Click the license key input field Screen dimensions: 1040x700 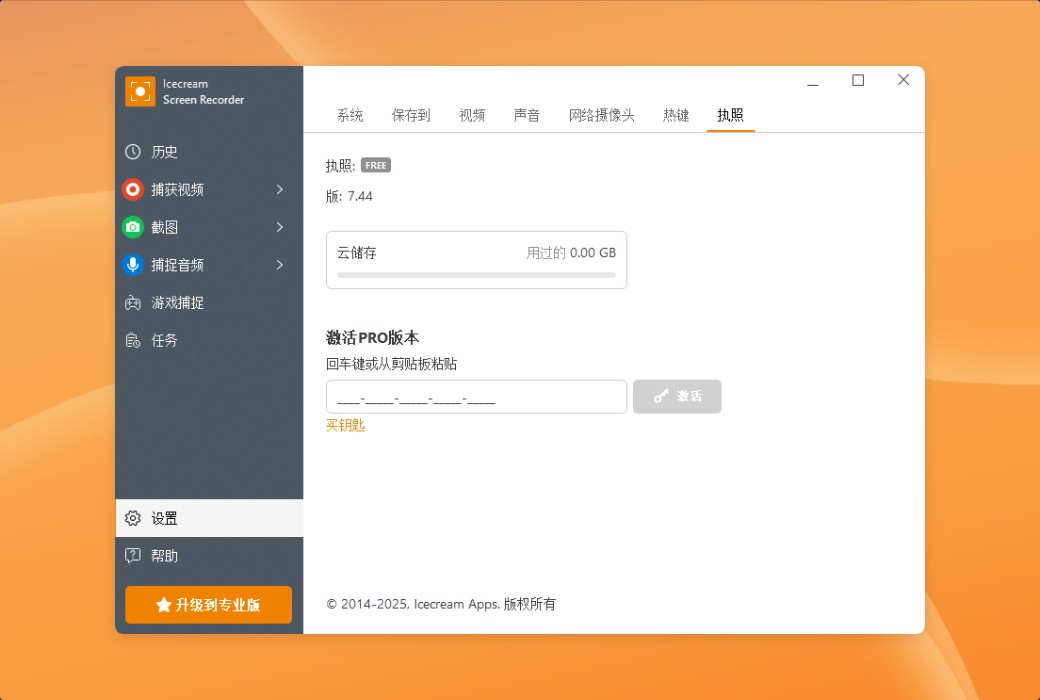tap(476, 396)
